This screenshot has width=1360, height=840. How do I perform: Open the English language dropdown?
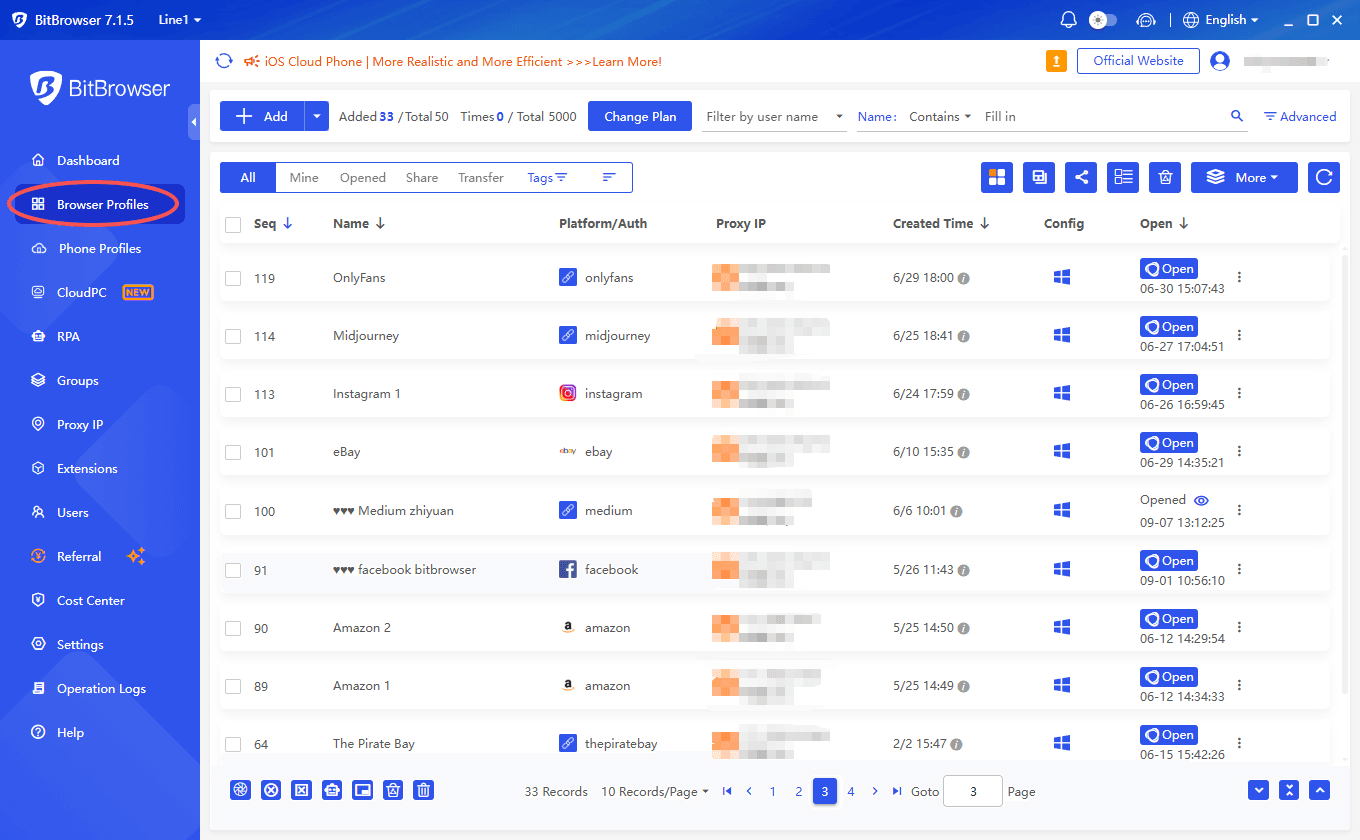tap(1221, 20)
